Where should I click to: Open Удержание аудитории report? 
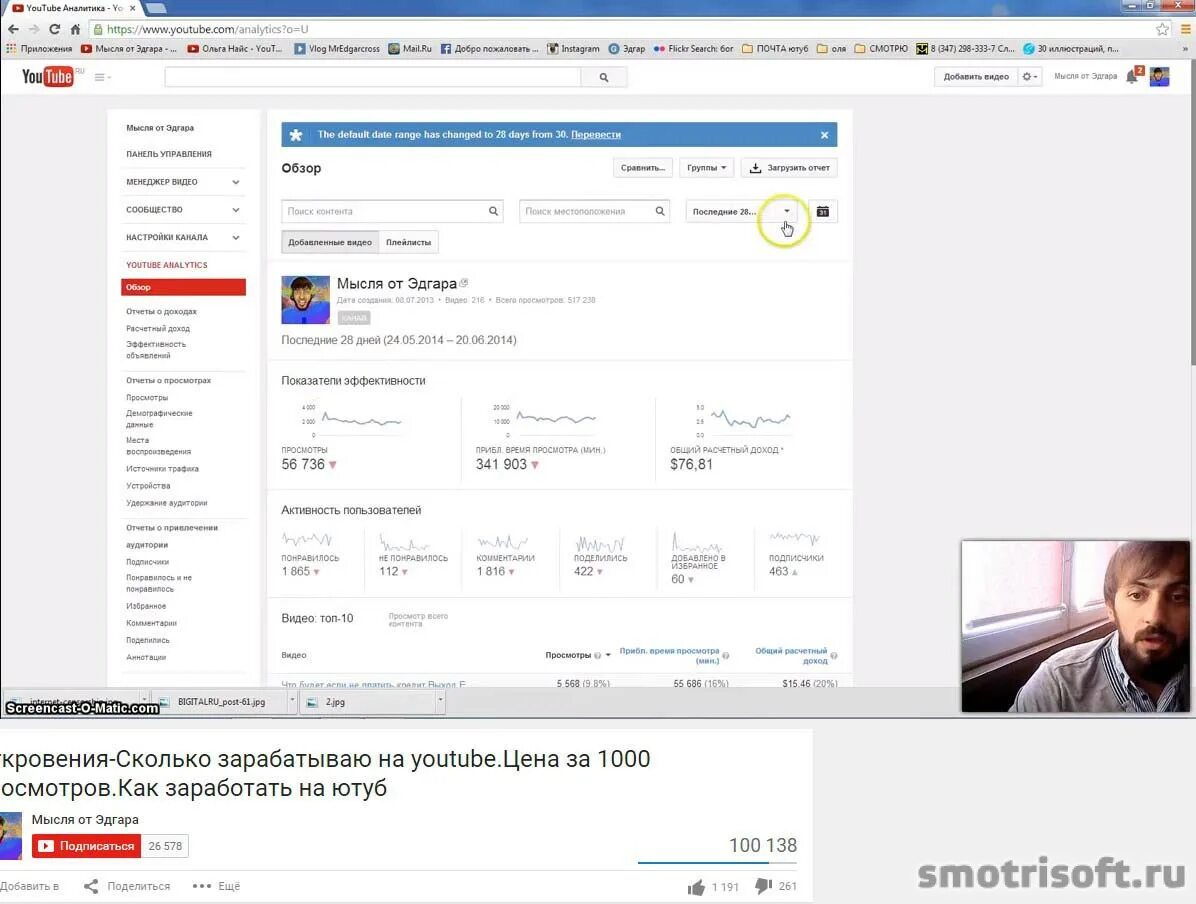tap(166, 503)
